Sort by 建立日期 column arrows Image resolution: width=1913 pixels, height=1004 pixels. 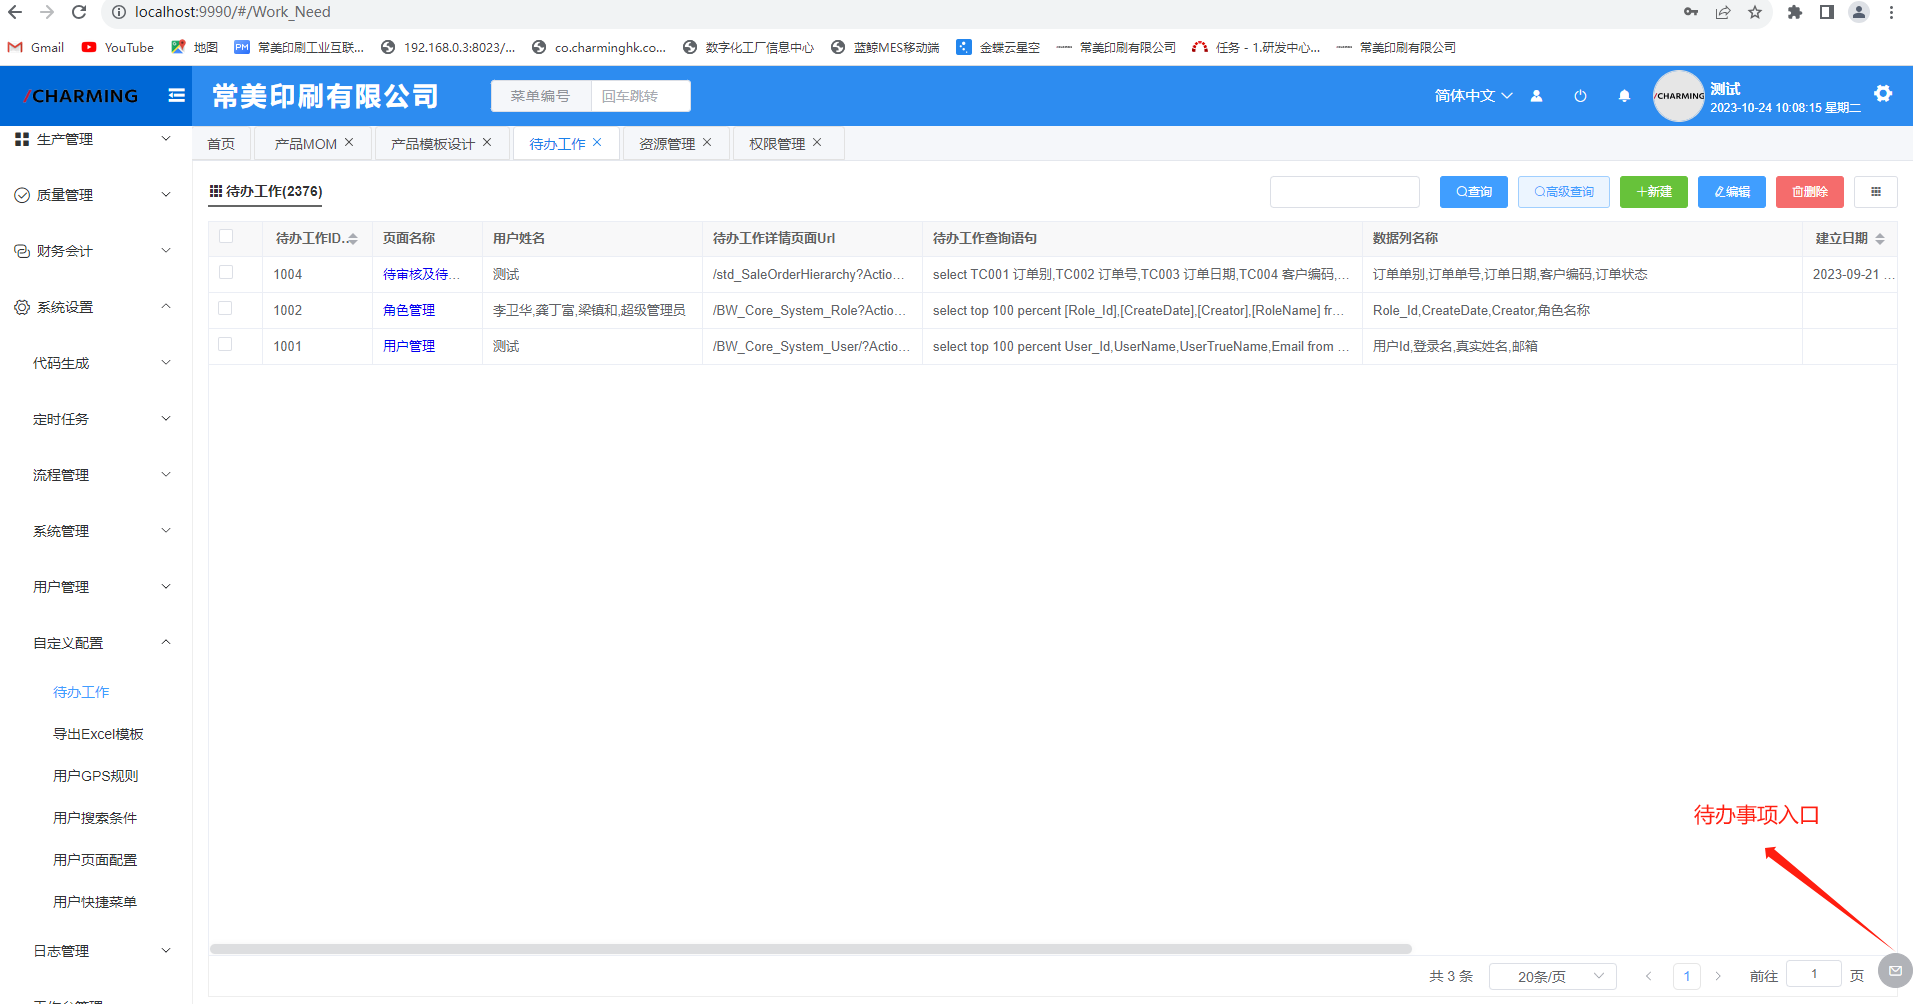coord(1880,239)
